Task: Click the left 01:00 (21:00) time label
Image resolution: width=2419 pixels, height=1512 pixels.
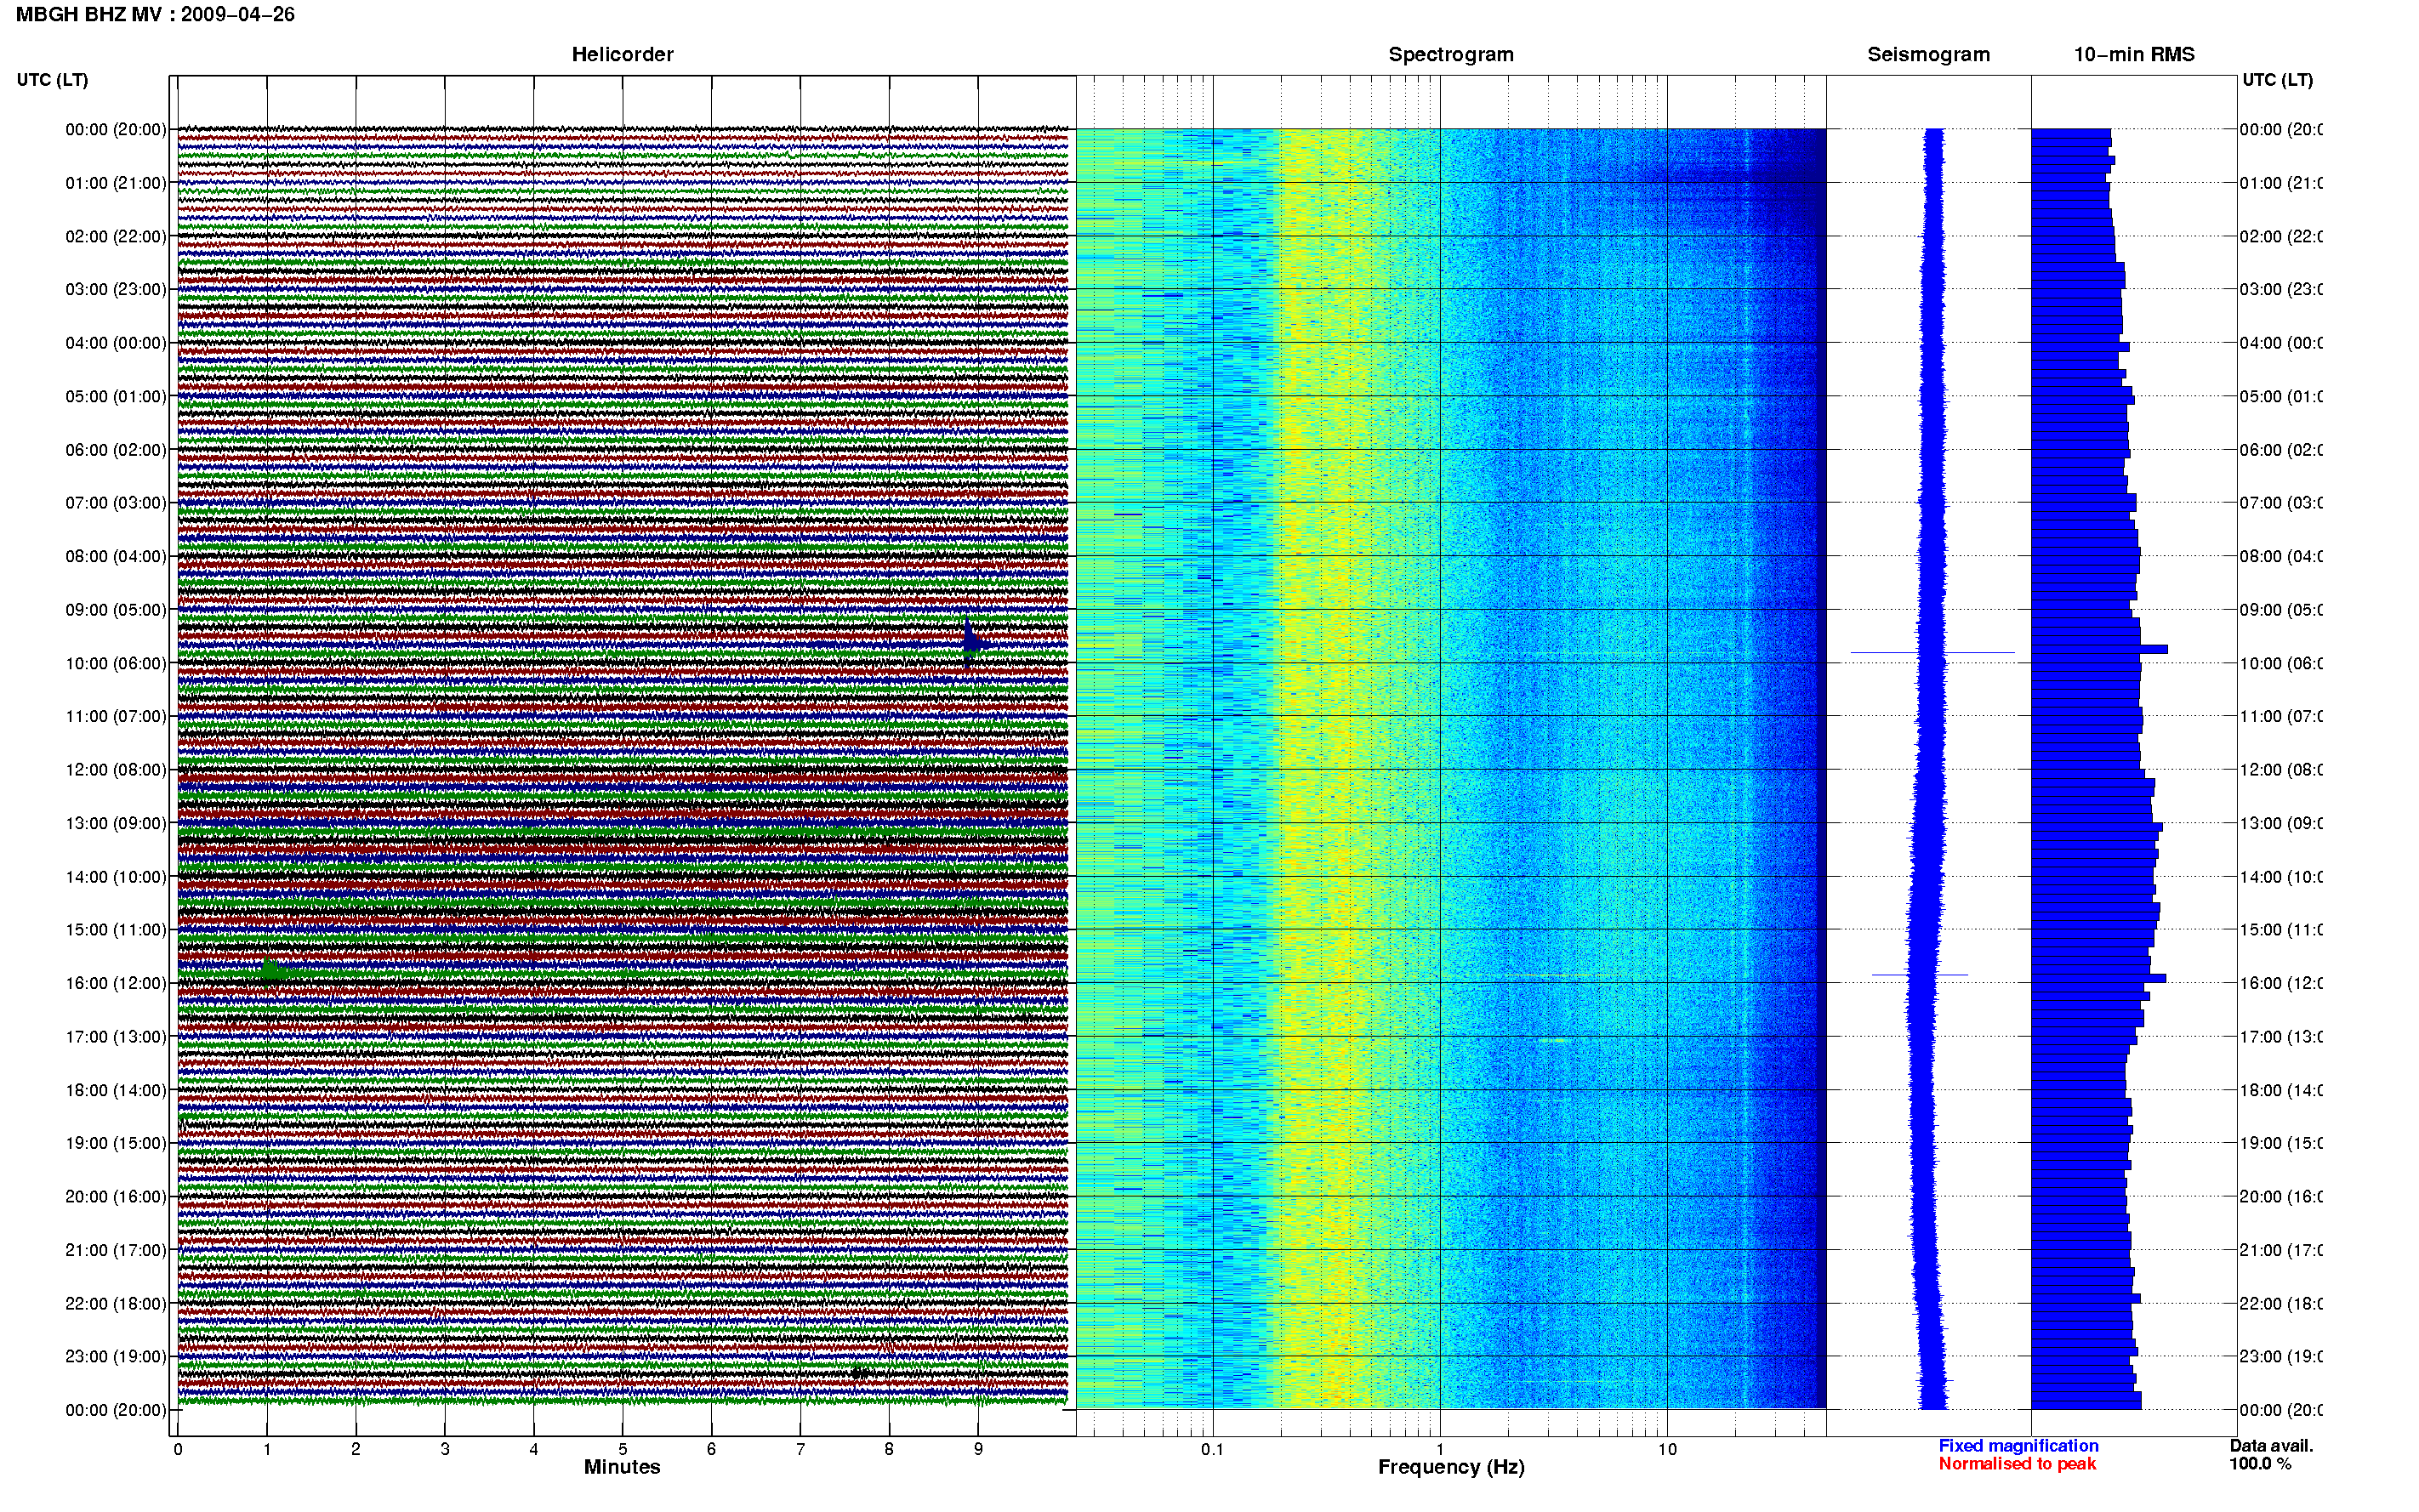Action: pos(116,183)
